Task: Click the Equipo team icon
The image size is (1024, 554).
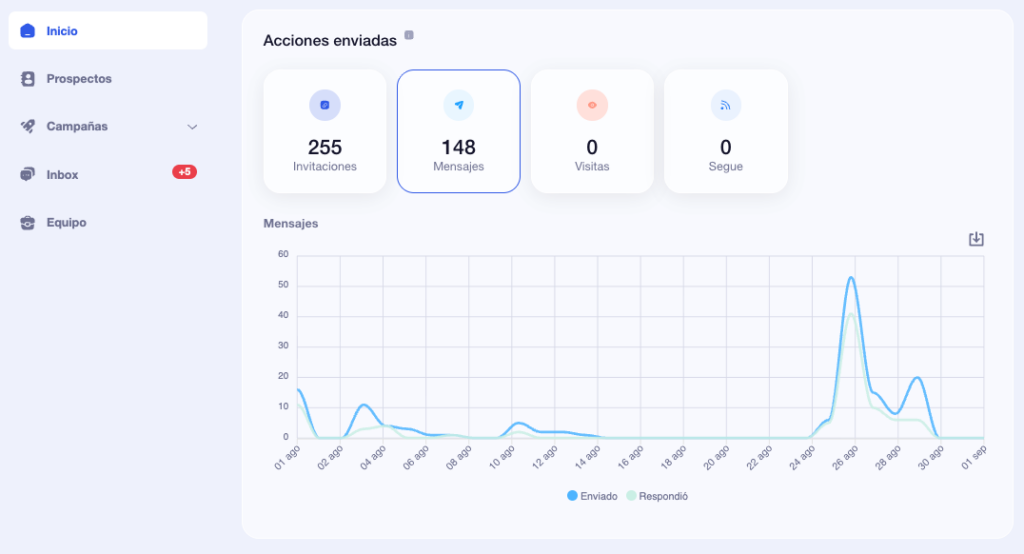Action: 28,223
